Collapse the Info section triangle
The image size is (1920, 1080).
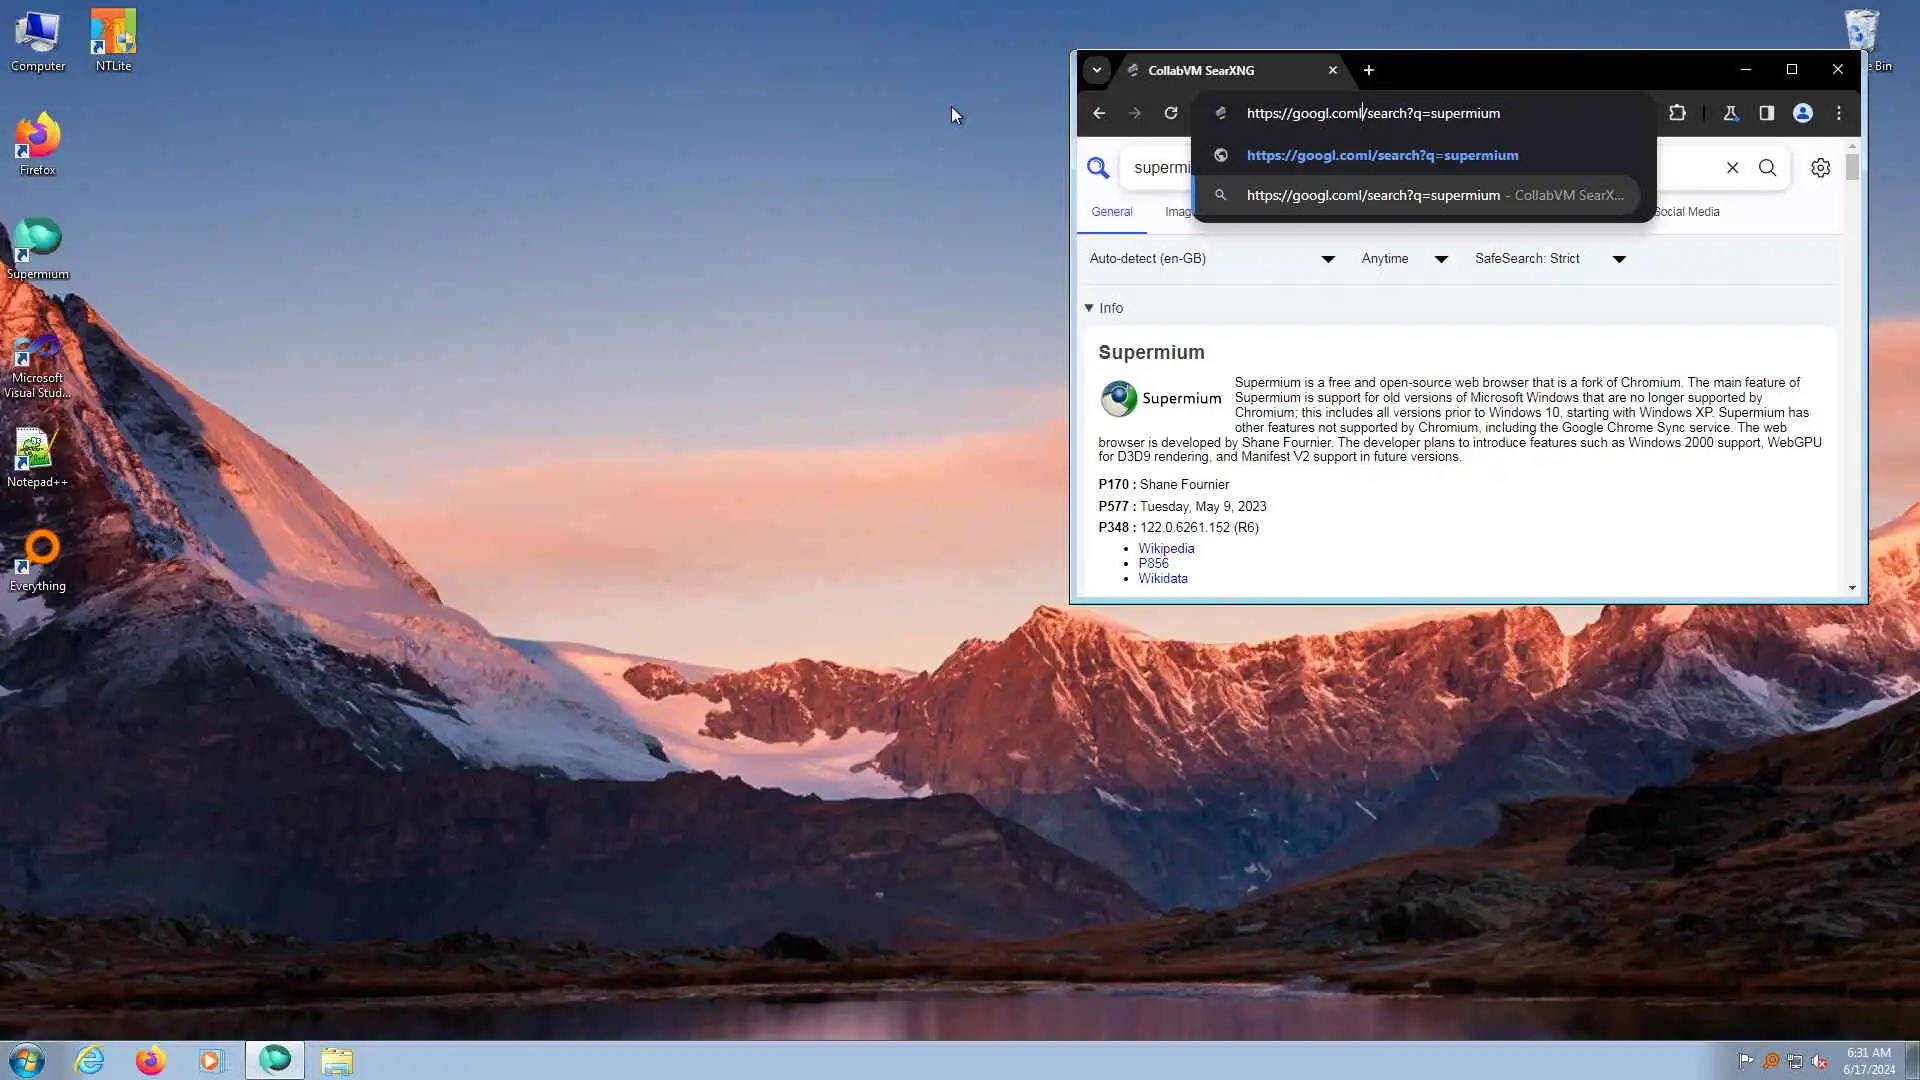[x=1089, y=308]
